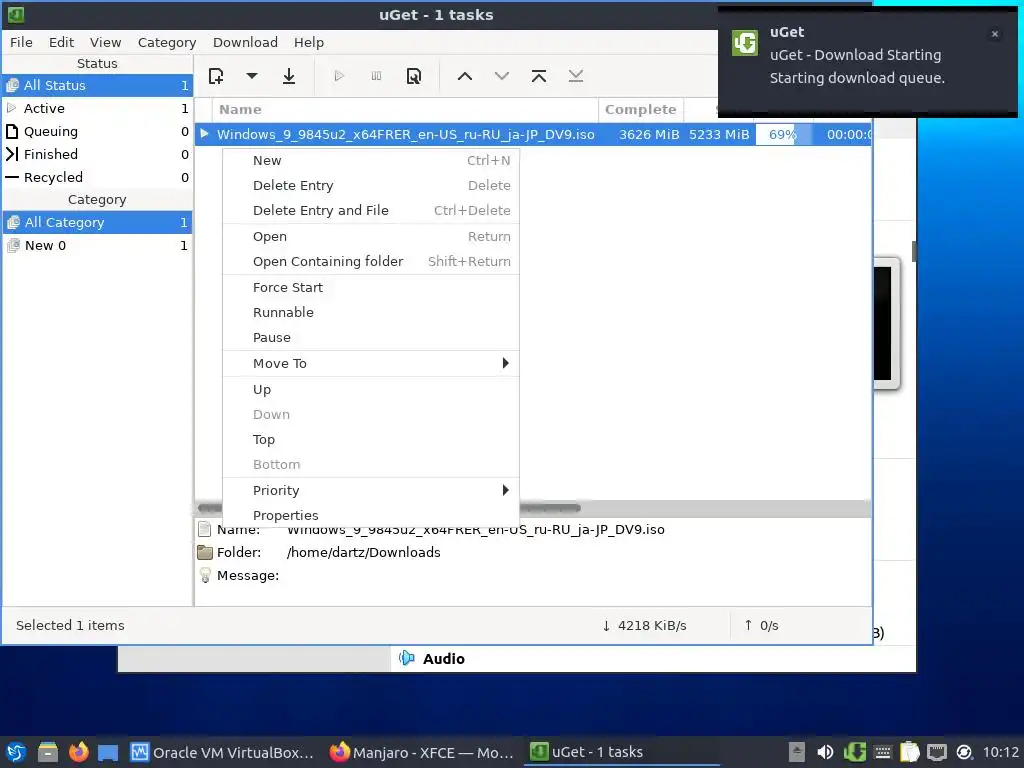The height and width of the screenshot is (768, 1024).
Task: Choose Delete Entry in context menu
Action: click(371, 185)
